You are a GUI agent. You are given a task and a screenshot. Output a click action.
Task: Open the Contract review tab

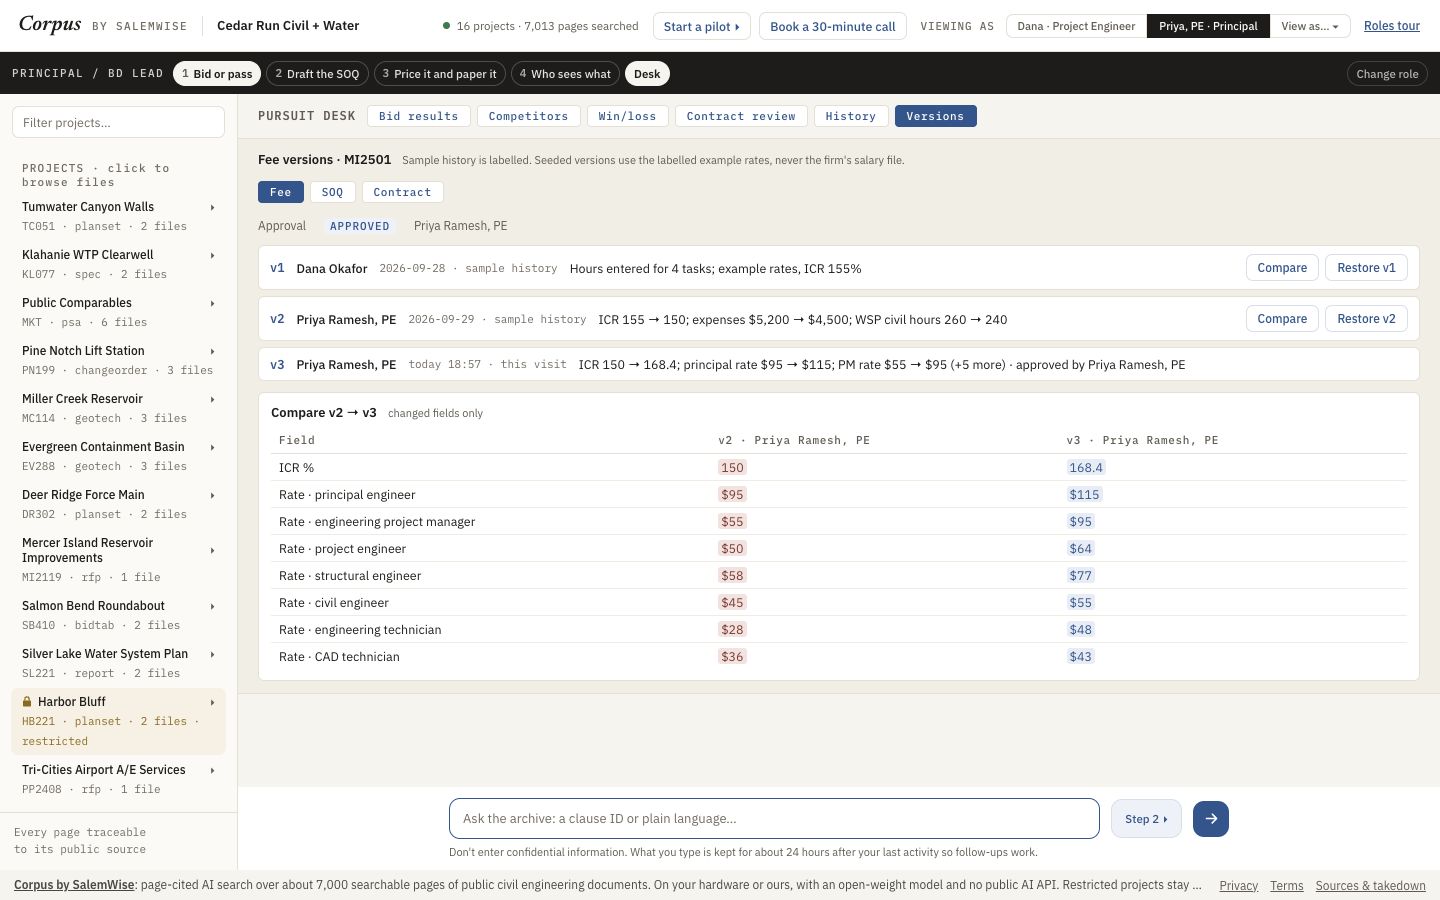tap(741, 116)
